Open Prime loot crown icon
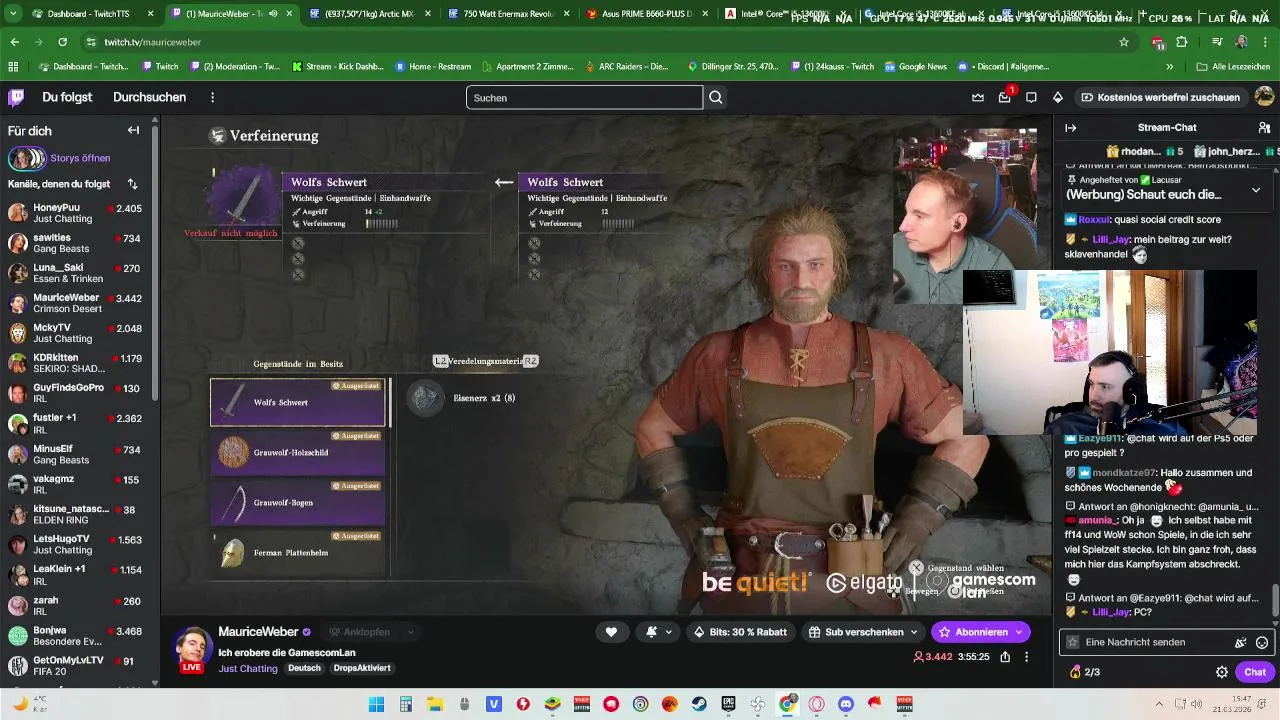Image resolution: width=1280 pixels, height=720 pixels. pos(978,97)
